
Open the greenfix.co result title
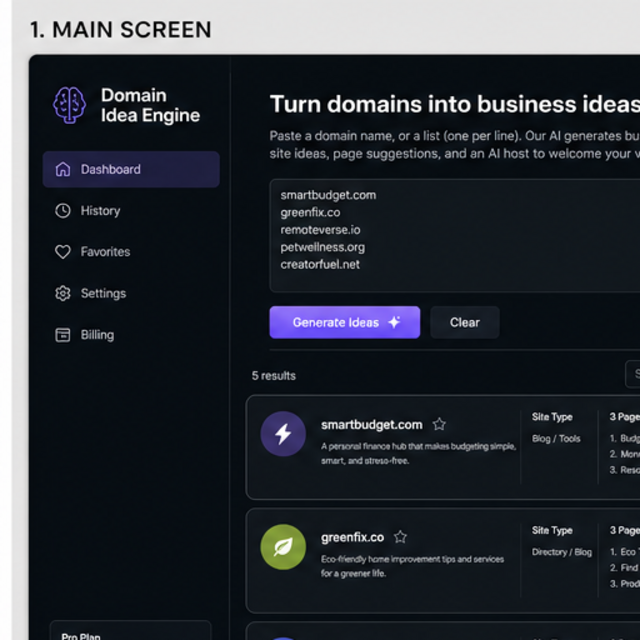point(353,538)
